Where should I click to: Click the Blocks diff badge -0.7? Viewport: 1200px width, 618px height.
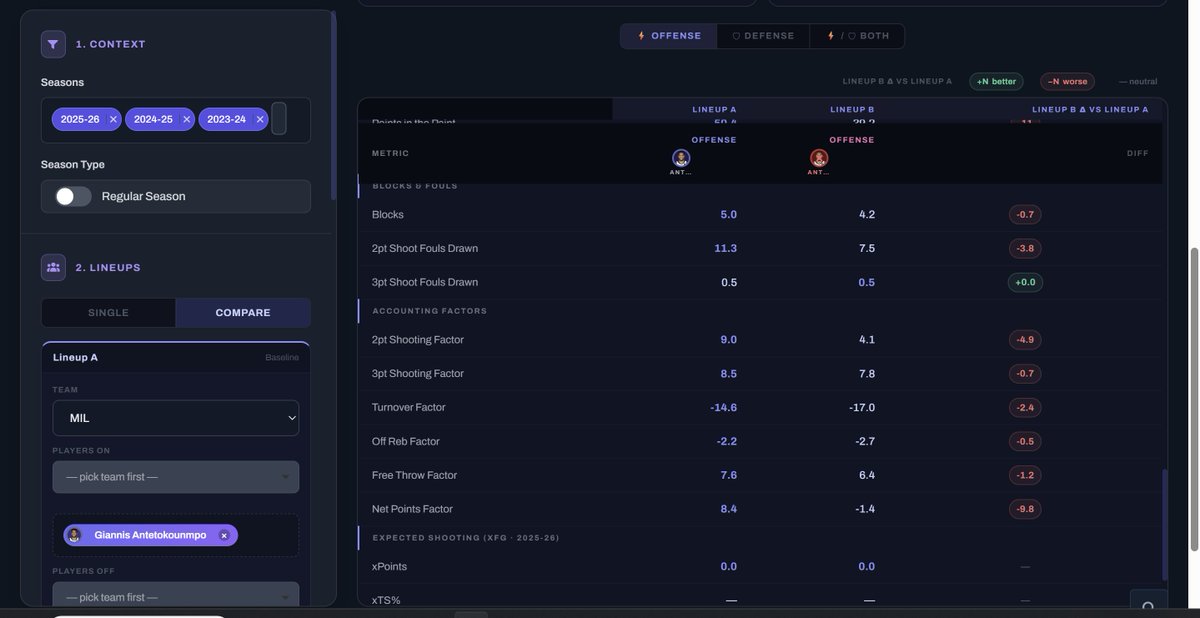tap(1025, 214)
